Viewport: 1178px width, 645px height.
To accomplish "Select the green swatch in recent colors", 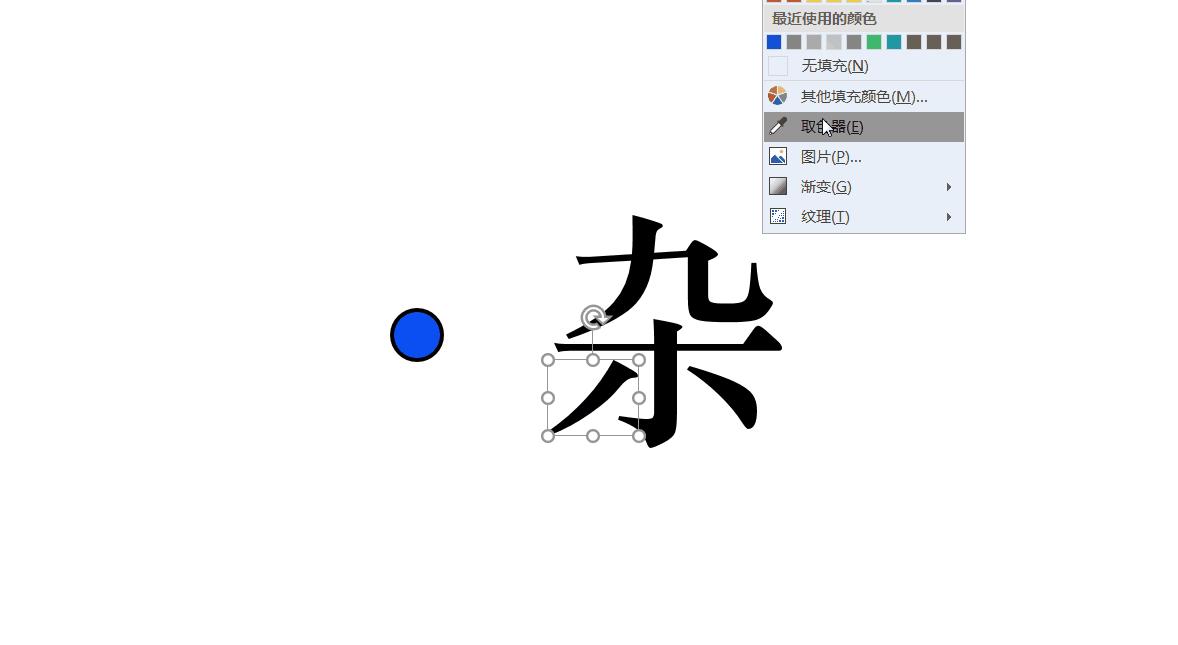I will (874, 41).
